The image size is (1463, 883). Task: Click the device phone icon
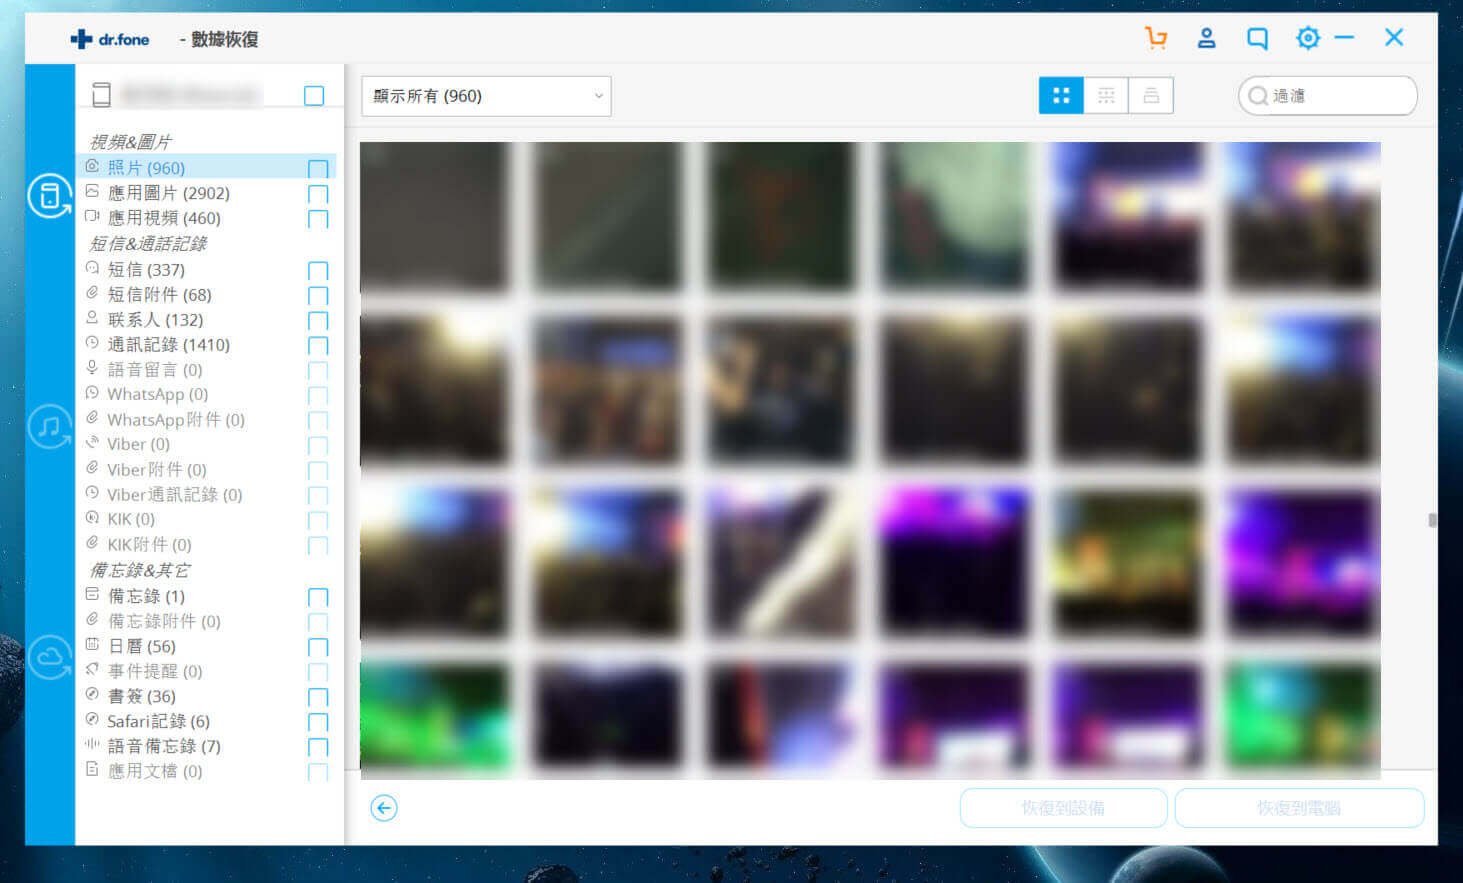click(101, 95)
